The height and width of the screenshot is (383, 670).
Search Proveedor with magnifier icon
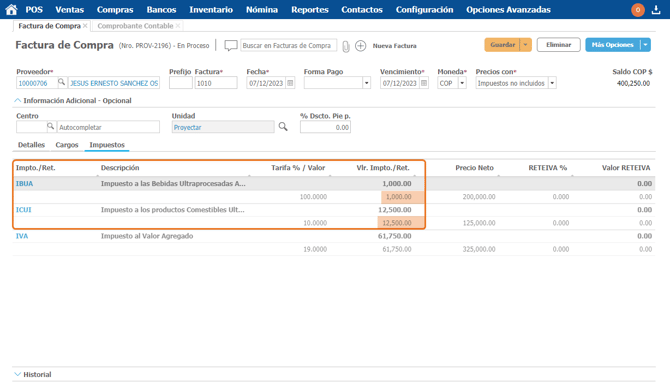pyautogui.click(x=62, y=82)
